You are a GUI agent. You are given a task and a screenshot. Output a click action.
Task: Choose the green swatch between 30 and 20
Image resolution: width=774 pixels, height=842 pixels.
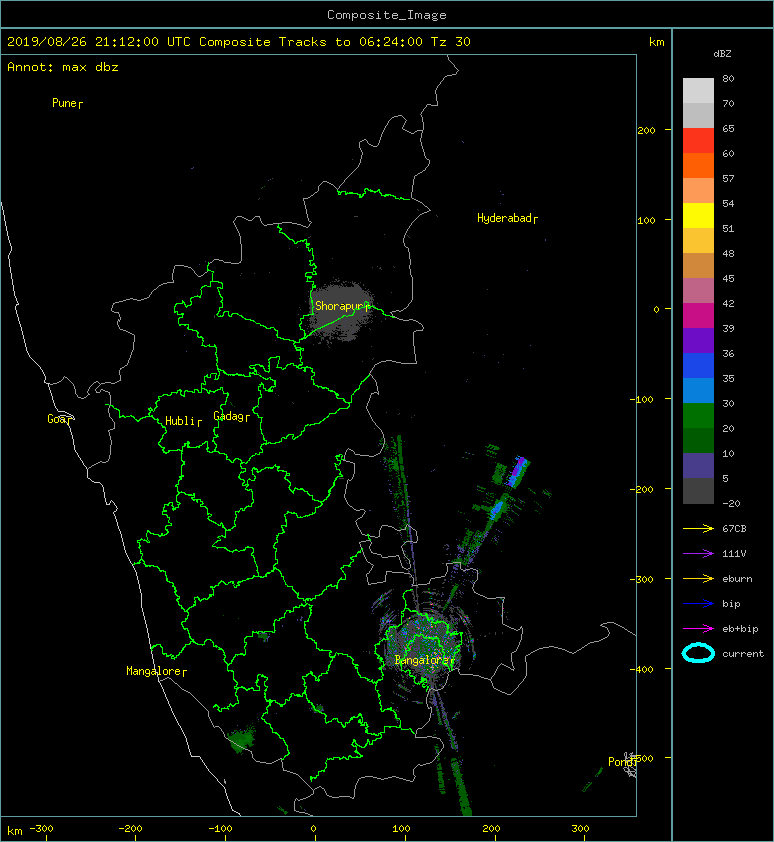tap(698, 415)
